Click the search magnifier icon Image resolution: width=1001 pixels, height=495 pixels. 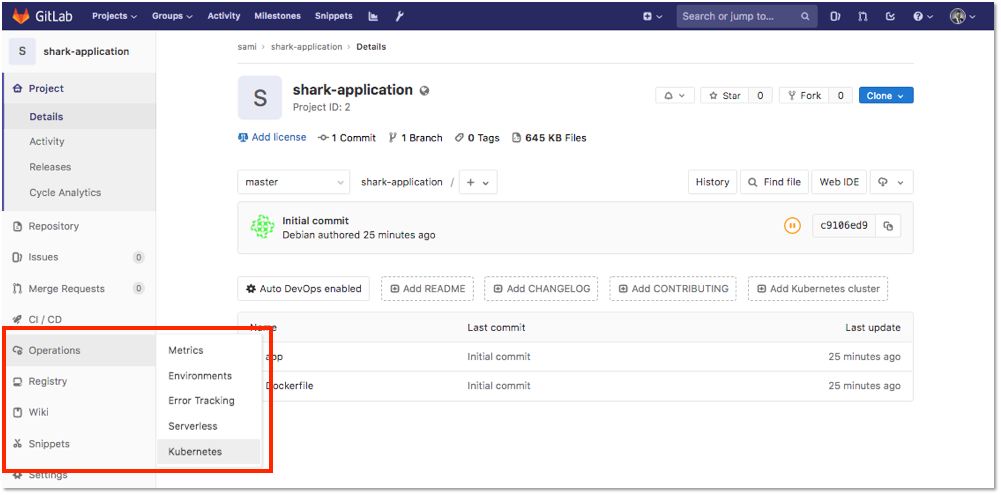tap(805, 17)
